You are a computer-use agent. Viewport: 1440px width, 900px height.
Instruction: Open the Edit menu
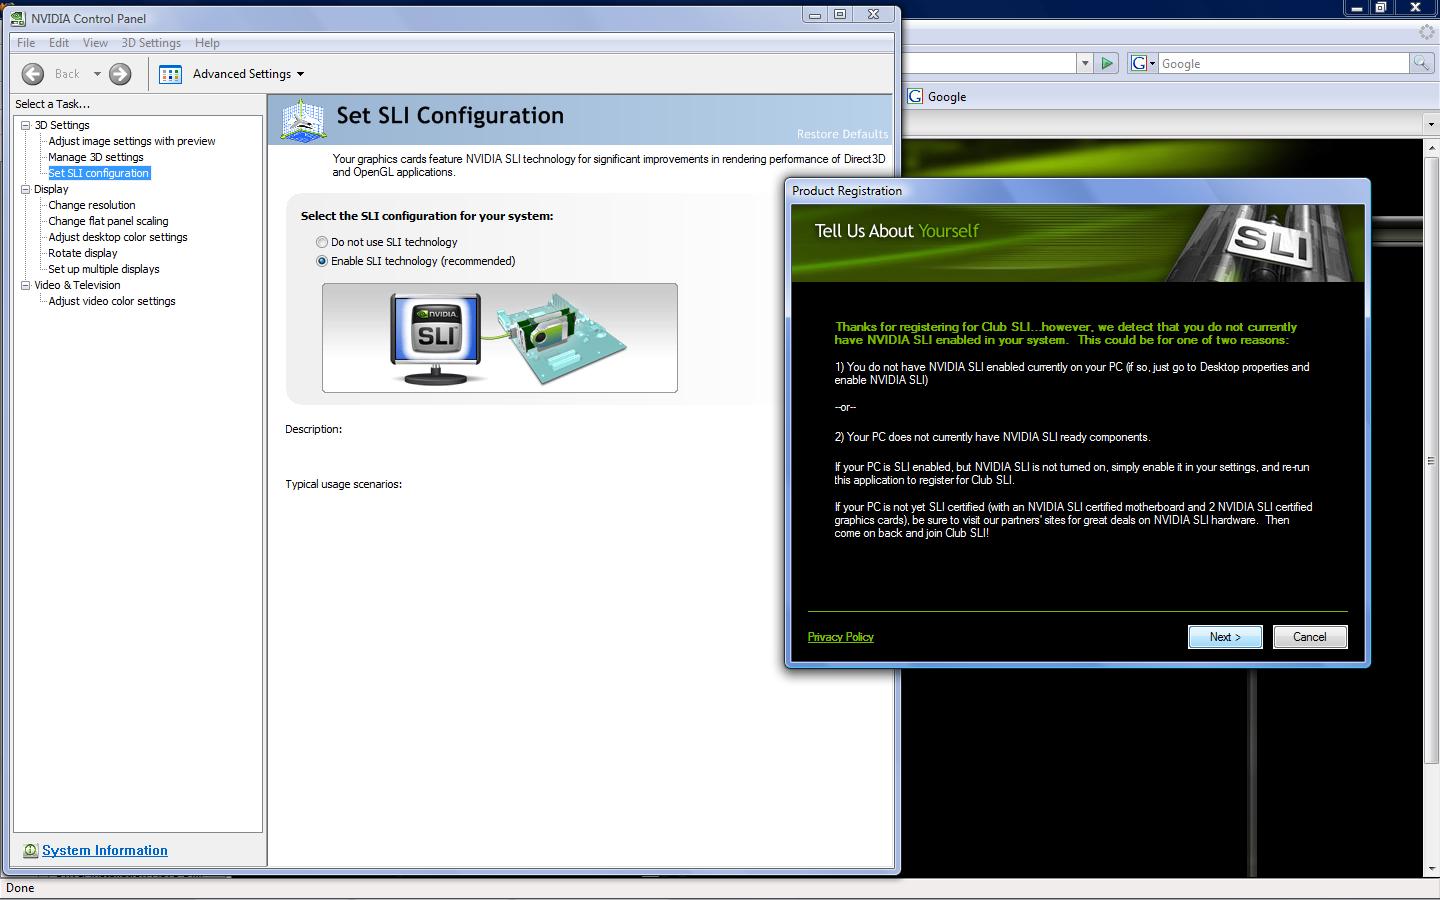[59, 43]
